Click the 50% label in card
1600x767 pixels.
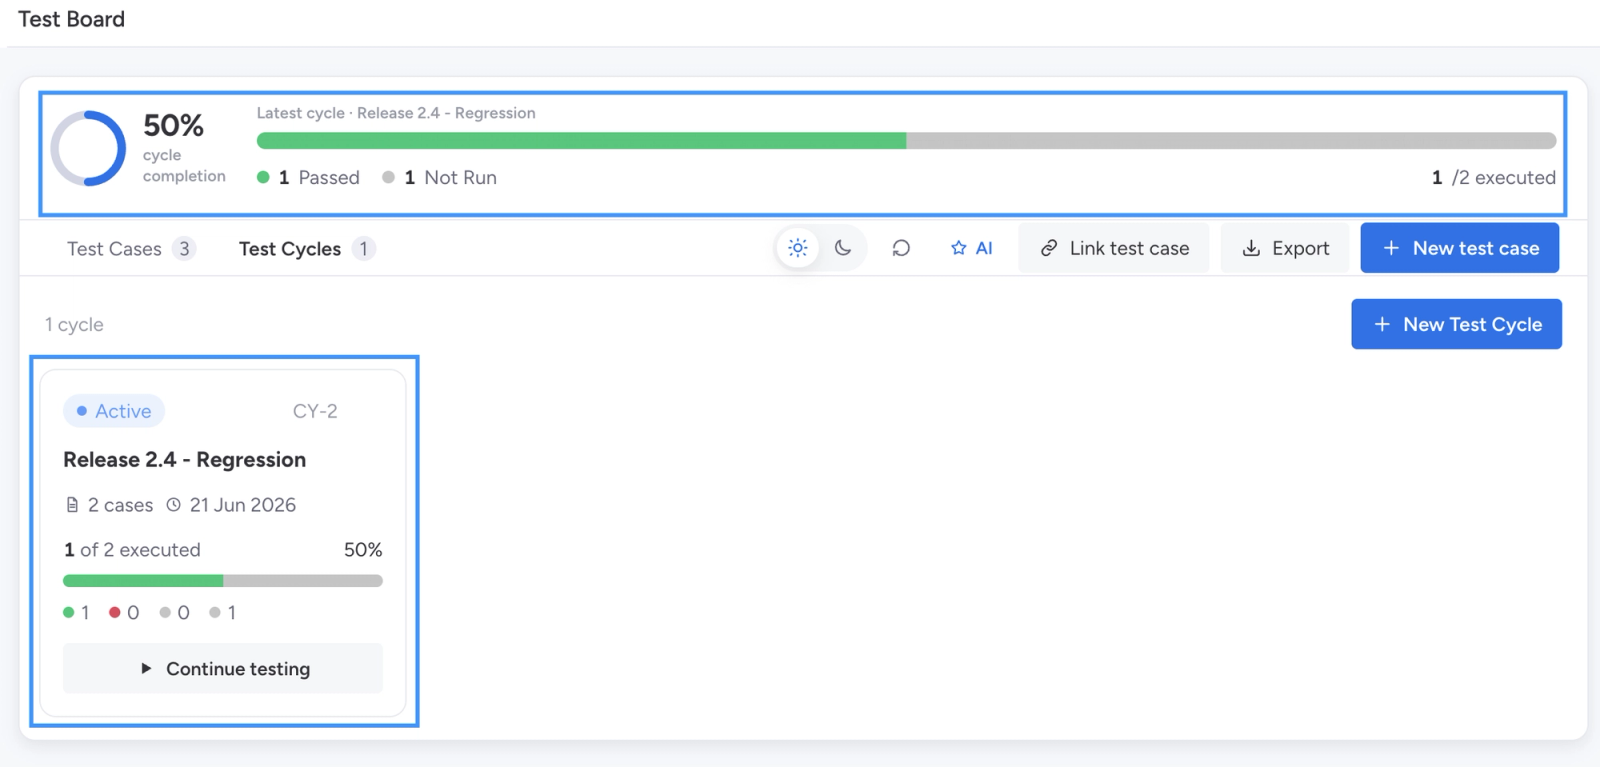click(363, 550)
